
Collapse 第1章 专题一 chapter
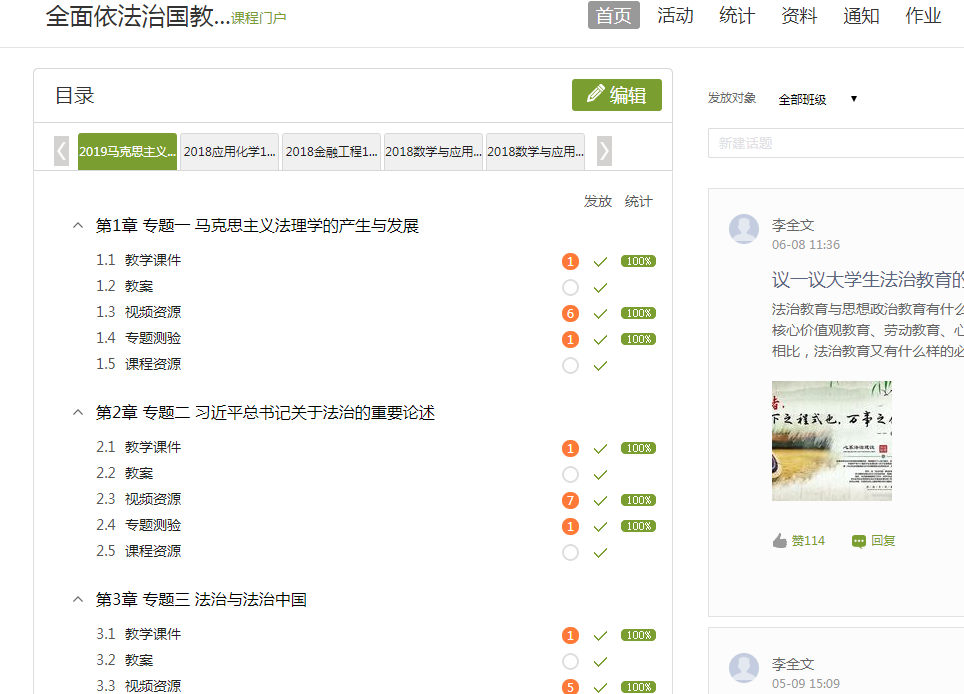coord(78,226)
